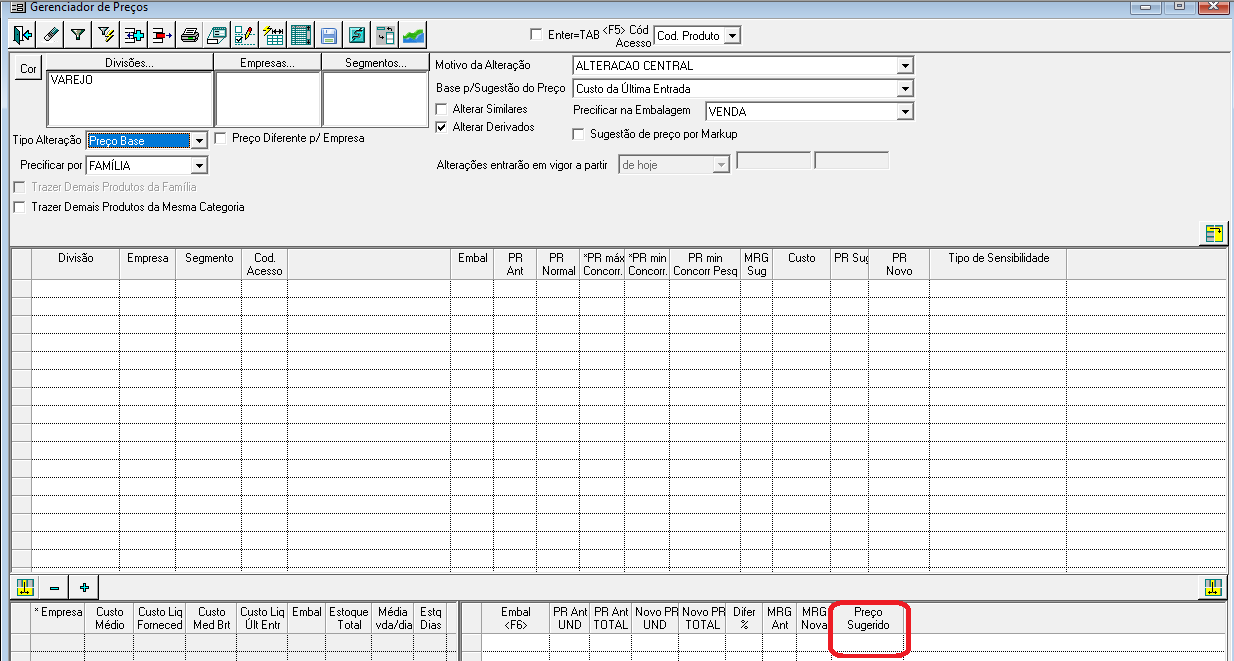Click the Novo PR UND column header

pos(657,618)
